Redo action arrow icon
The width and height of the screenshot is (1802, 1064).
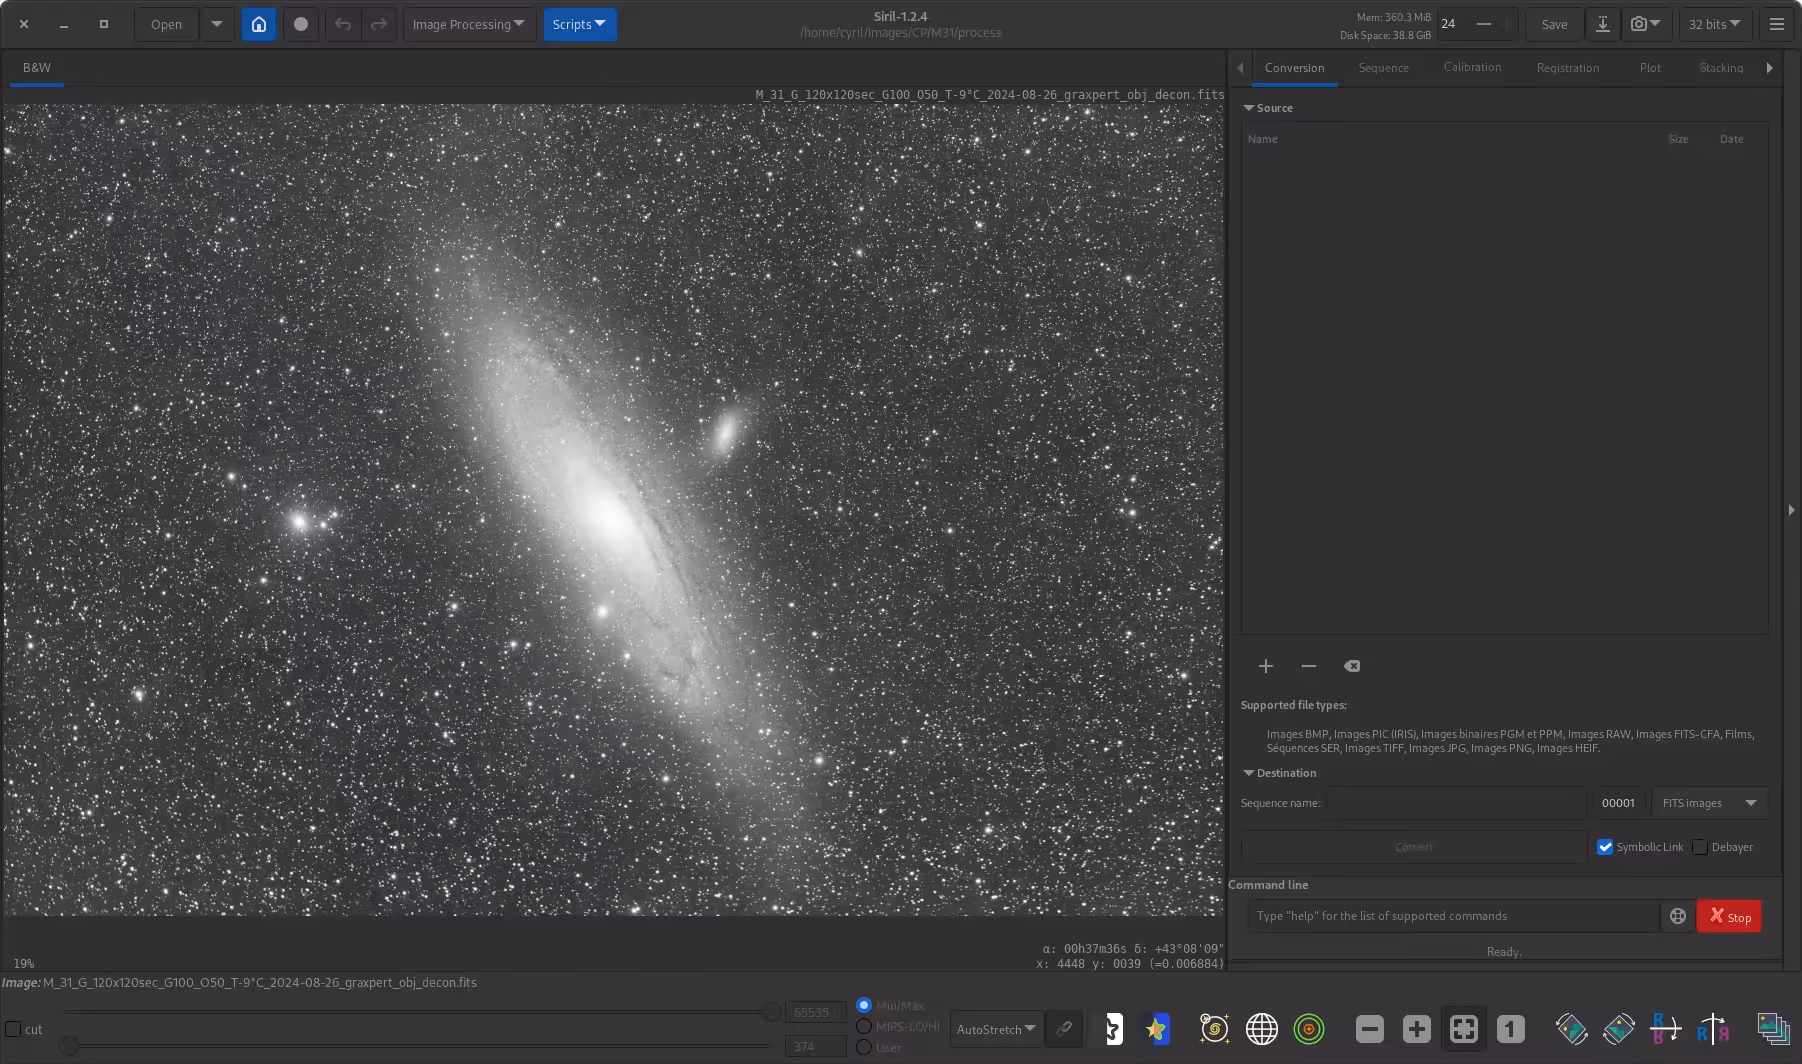pos(379,24)
